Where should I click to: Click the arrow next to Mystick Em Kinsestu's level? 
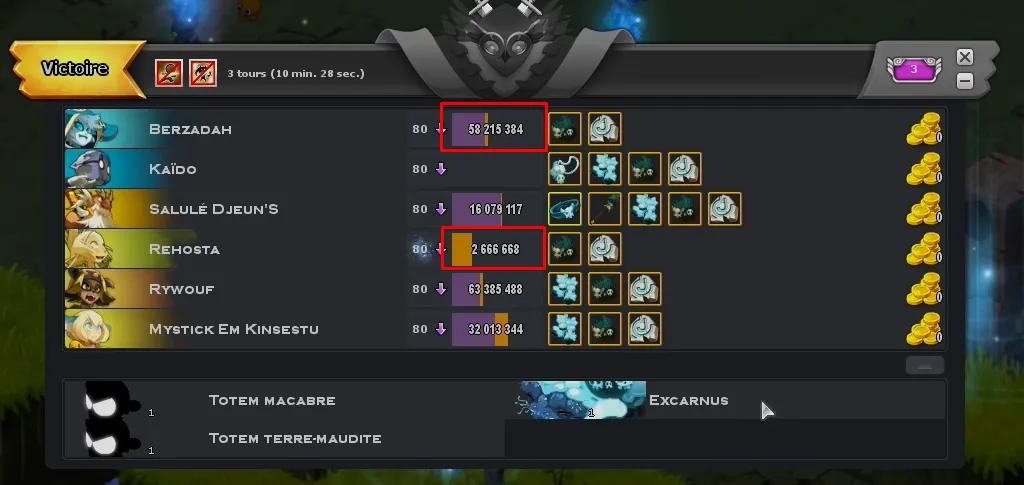[x=441, y=328]
